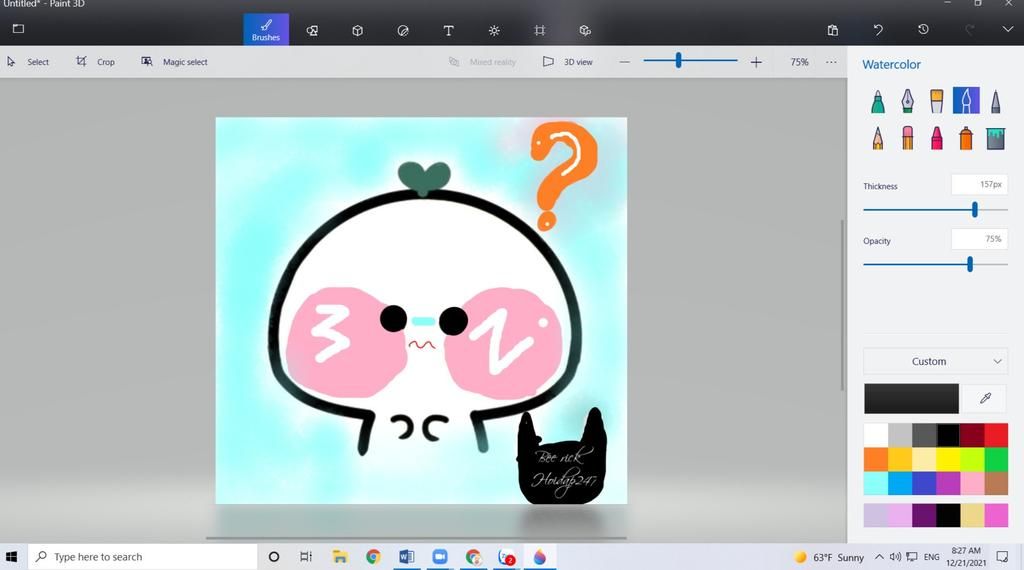Click the taskbar search box
Screen dimensions: 1024x570
(x=143, y=557)
